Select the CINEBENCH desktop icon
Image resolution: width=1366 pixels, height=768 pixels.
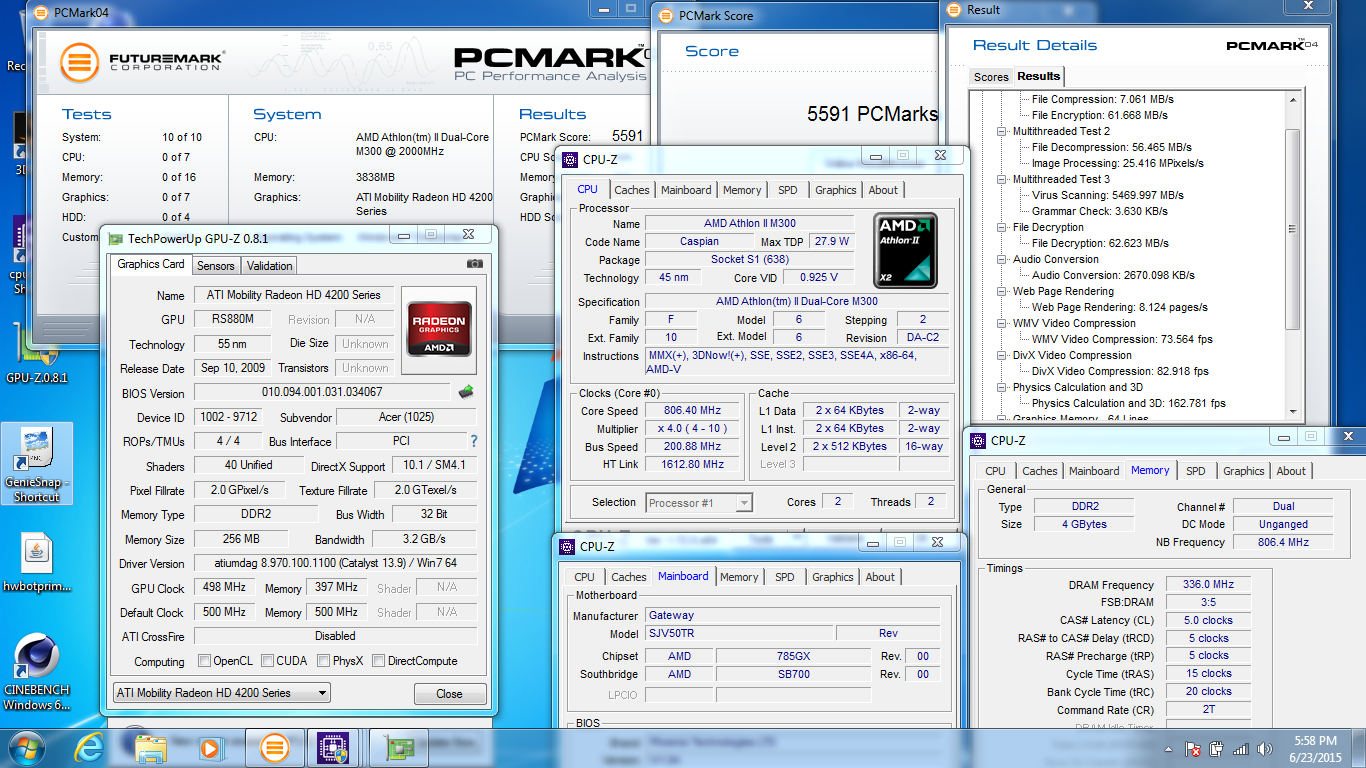[36, 672]
